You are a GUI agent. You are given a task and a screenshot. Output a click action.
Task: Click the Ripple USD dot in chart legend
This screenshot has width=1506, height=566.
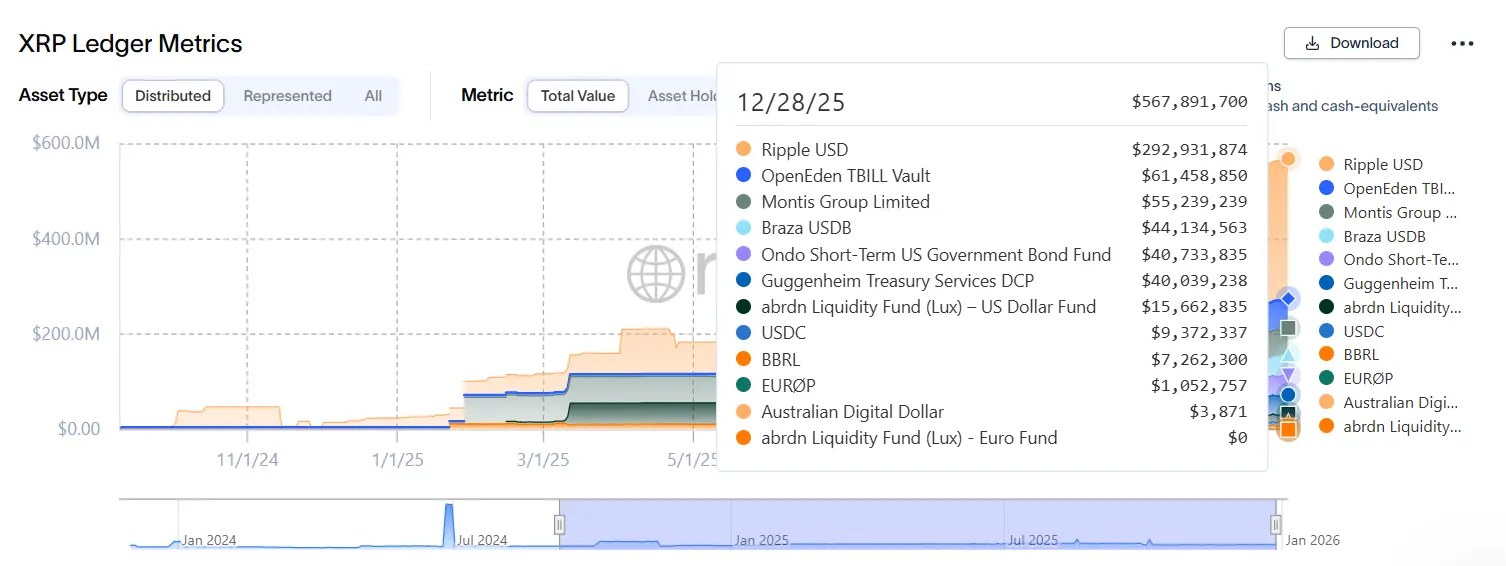(1327, 164)
